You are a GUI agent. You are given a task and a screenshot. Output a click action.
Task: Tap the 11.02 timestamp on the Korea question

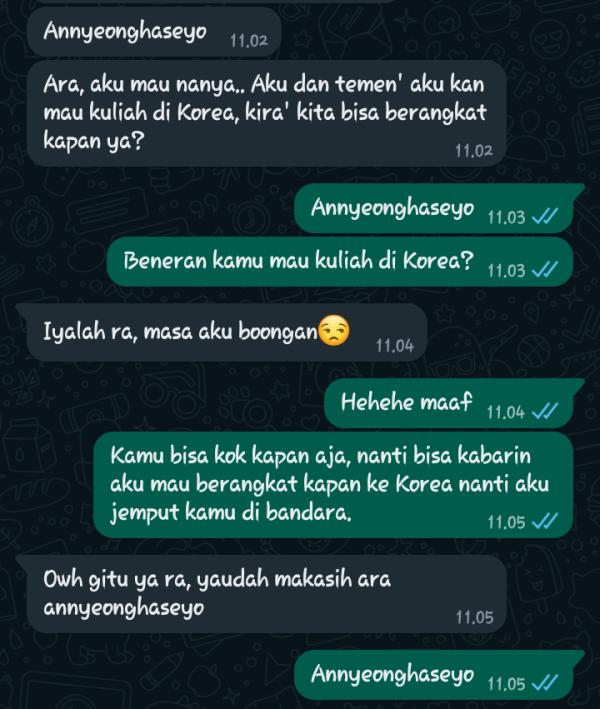(x=474, y=151)
